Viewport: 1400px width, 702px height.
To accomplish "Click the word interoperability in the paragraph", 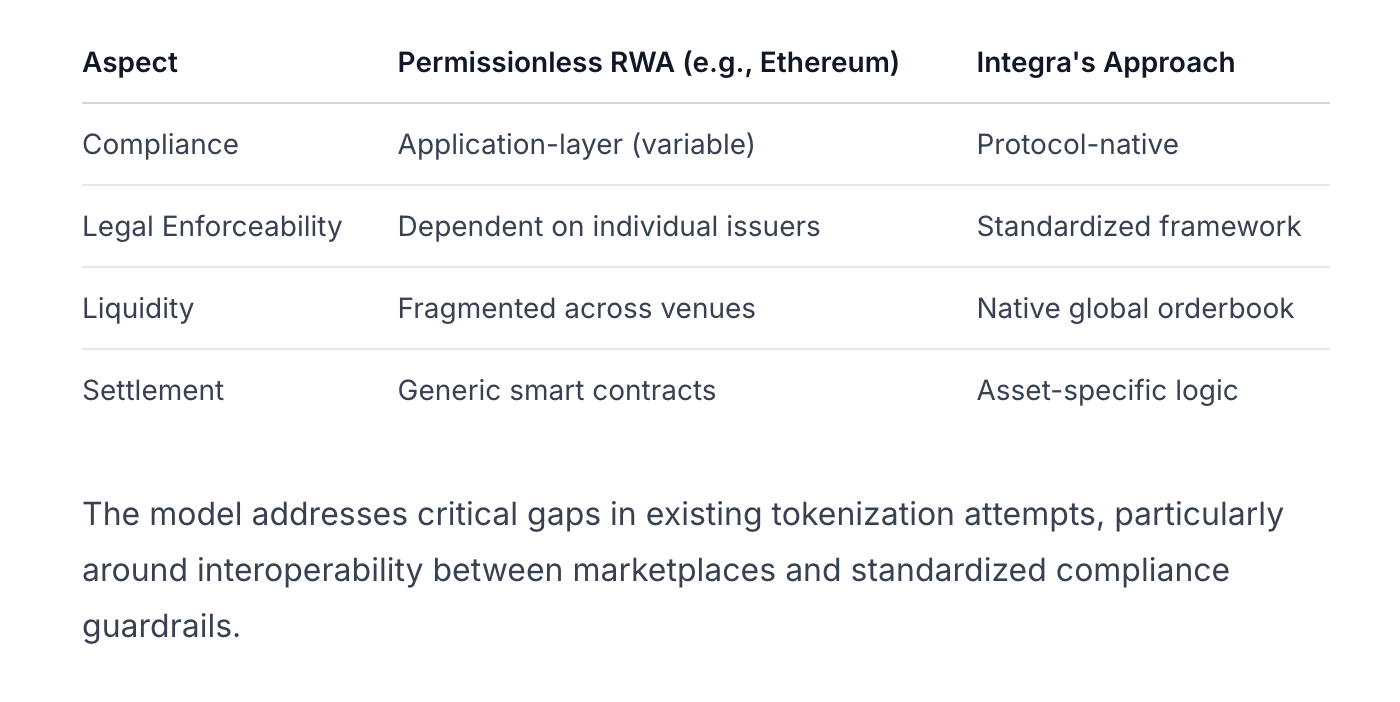I will tap(310, 570).
